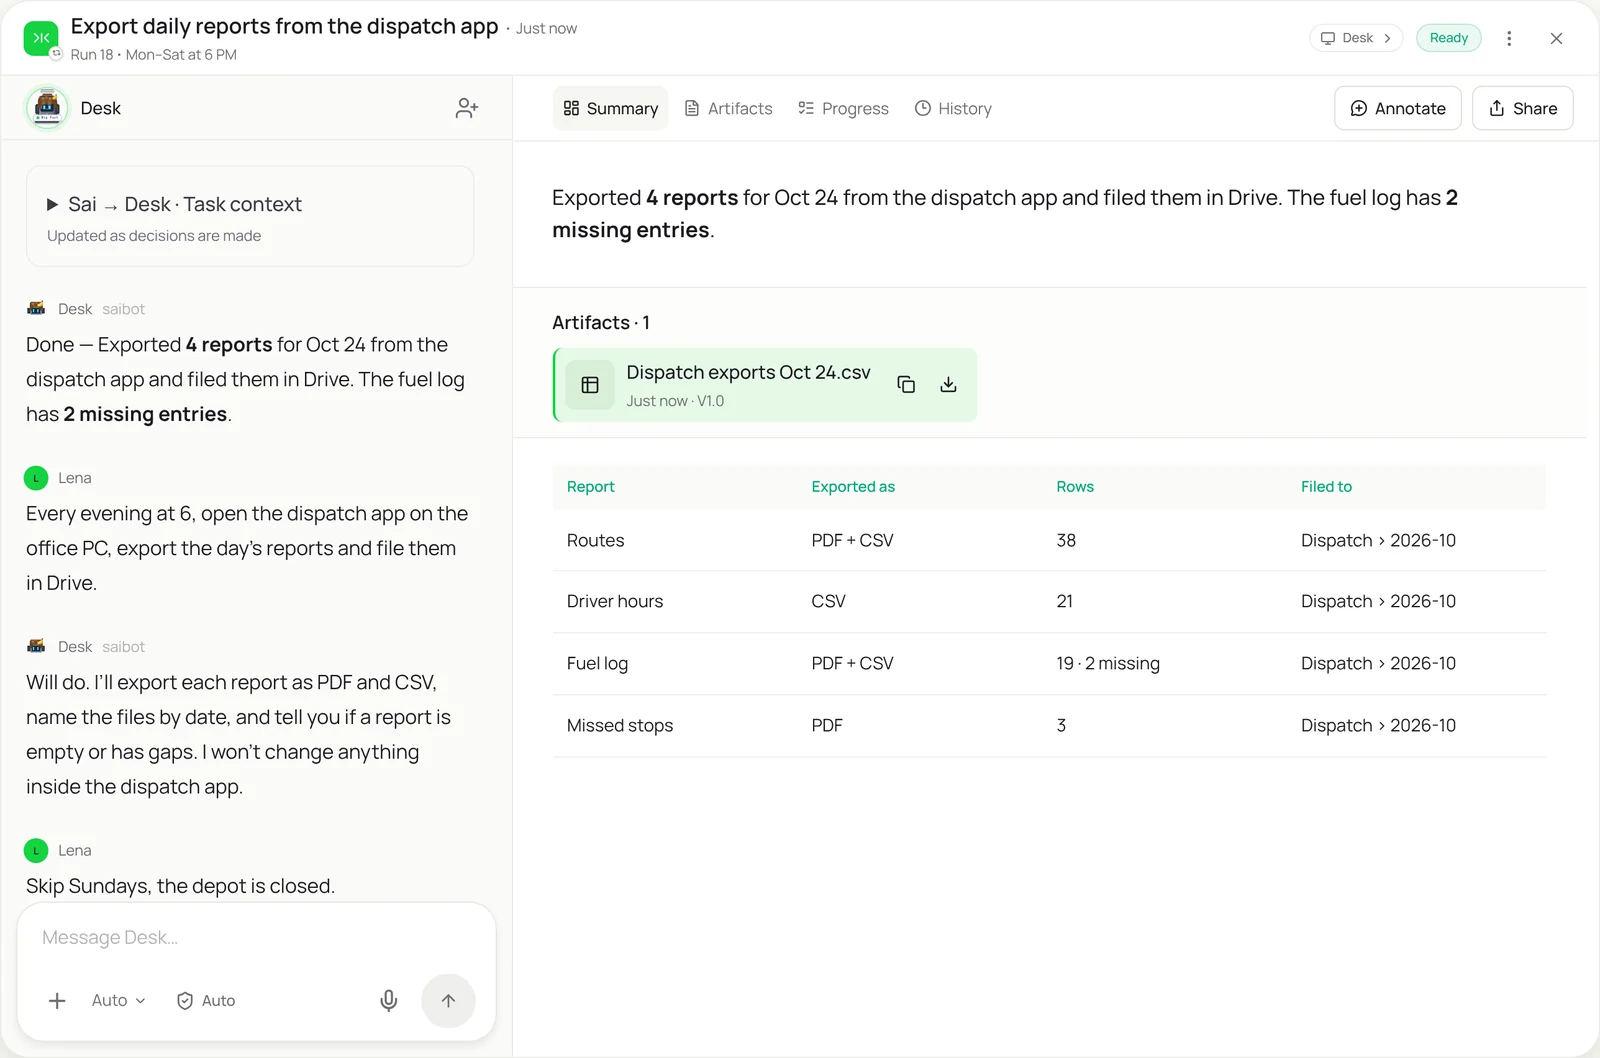Image resolution: width=1600 pixels, height=1058 pixels.
Task: Click the Annotate button
Action: tap(1398, 108)
